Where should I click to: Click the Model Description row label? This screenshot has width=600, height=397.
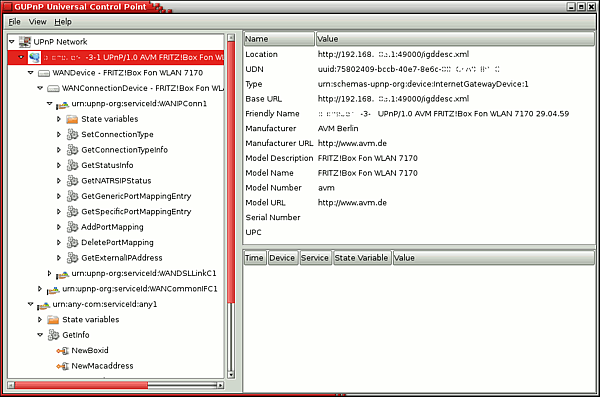point(279,158)
